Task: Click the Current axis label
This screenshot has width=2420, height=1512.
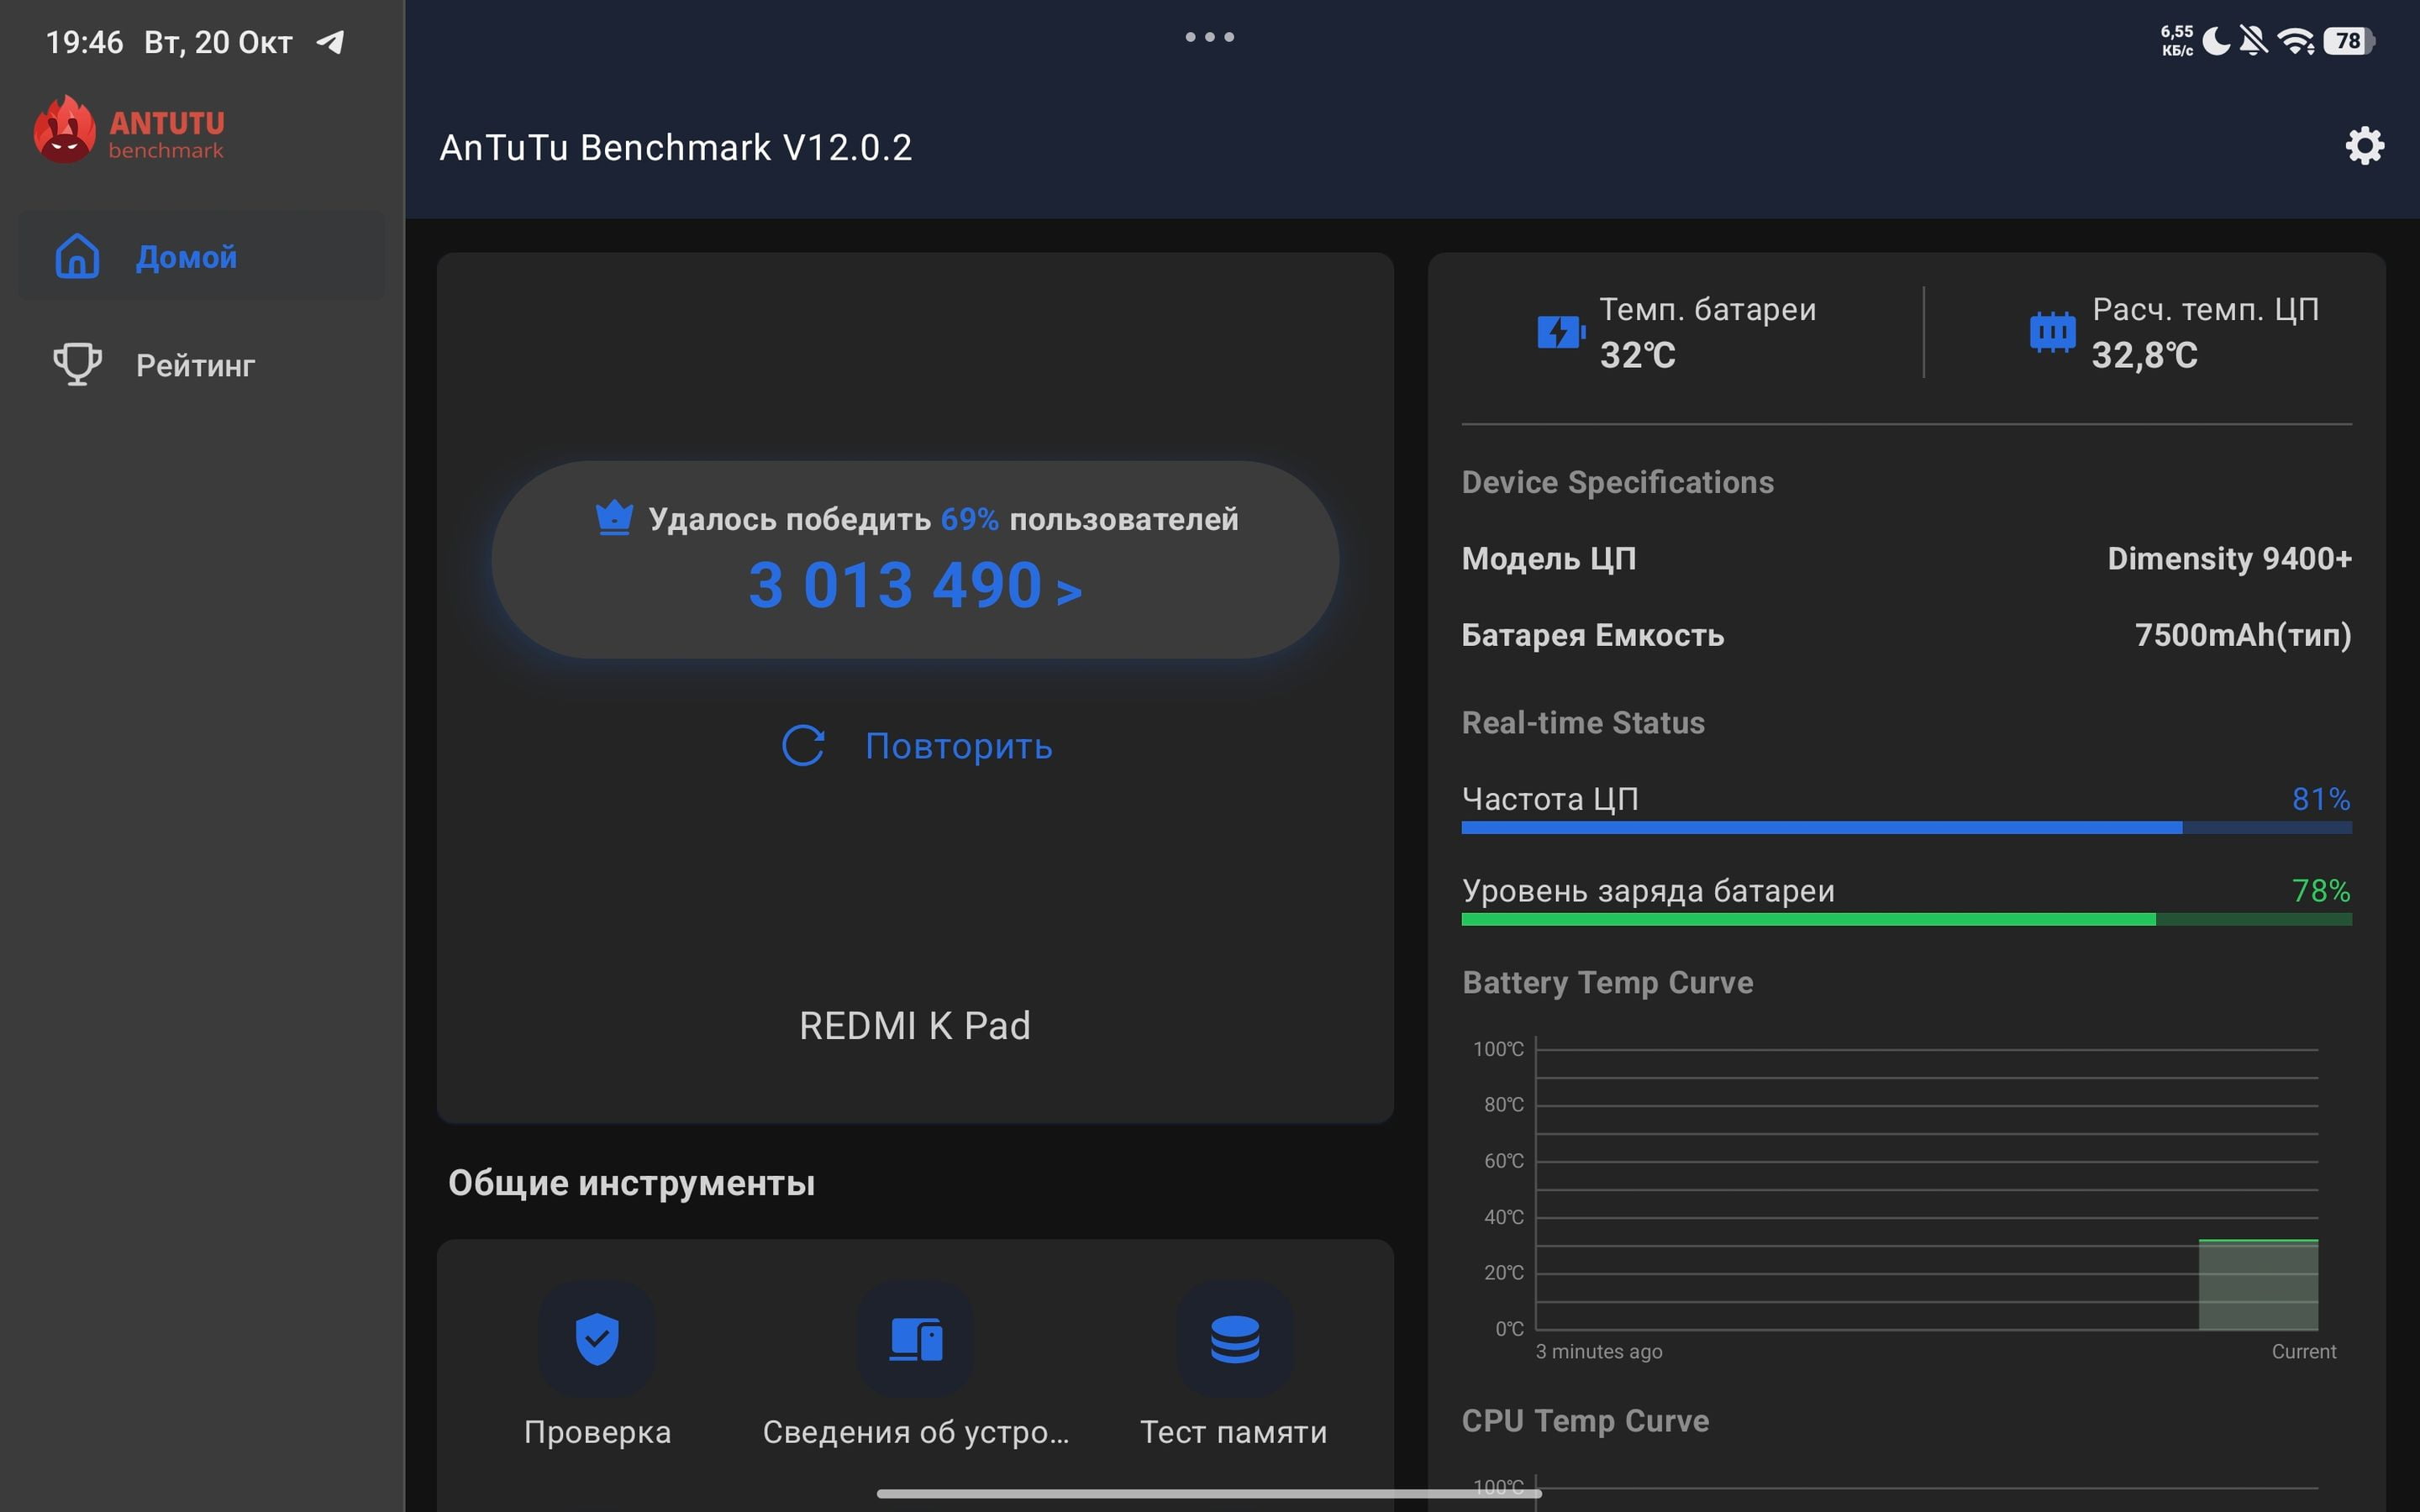Action: tap(2304, 1351)
